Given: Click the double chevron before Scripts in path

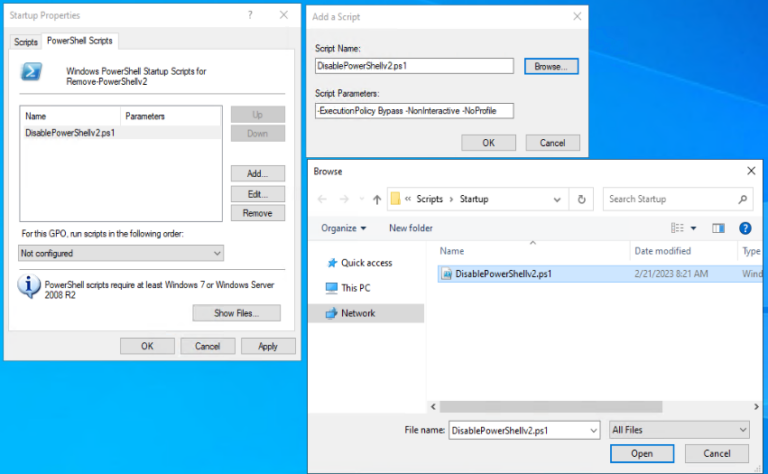Looking at the screenshot, I should click(408, 199).
